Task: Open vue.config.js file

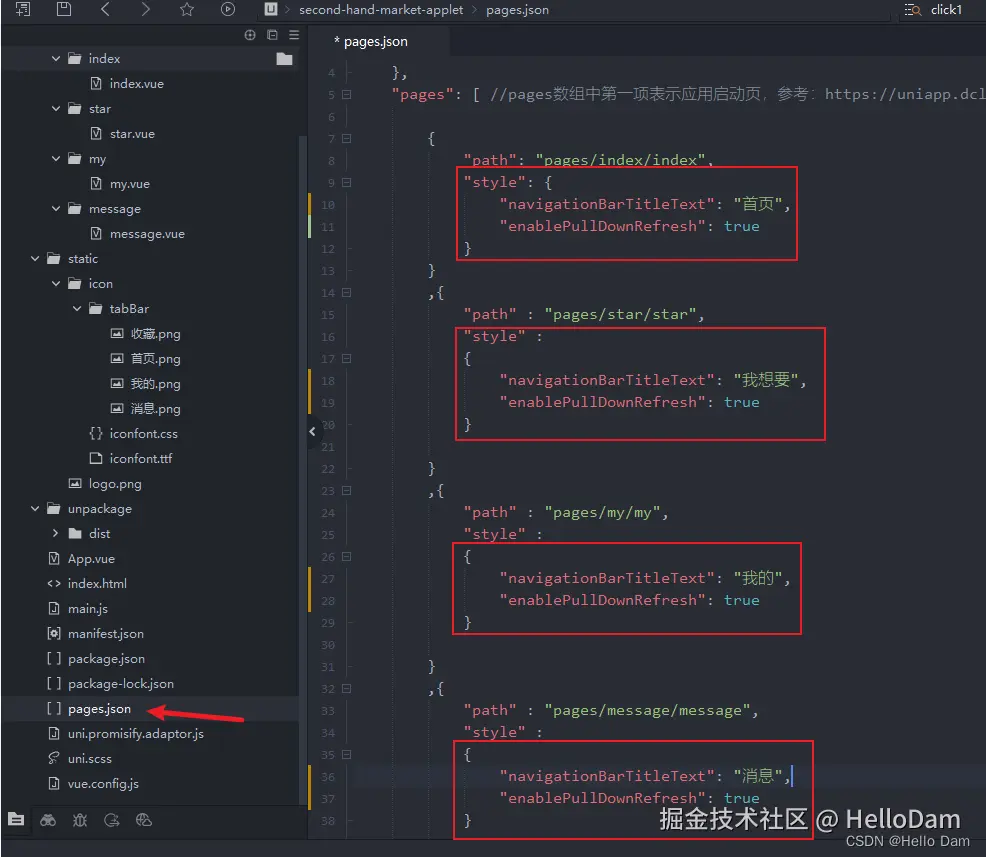Action: (x=102, y=783)
